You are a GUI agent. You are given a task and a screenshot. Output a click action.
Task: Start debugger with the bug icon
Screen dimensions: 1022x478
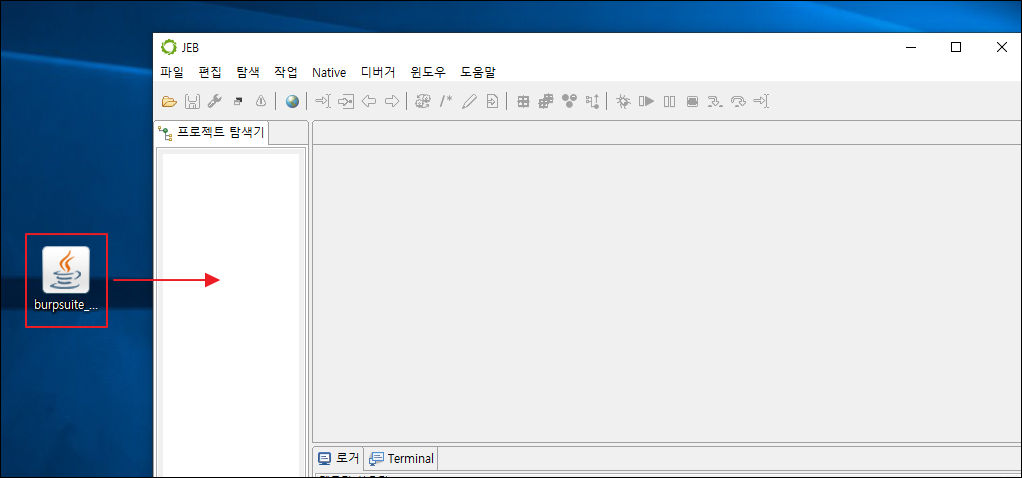click(x=624, y=101)
